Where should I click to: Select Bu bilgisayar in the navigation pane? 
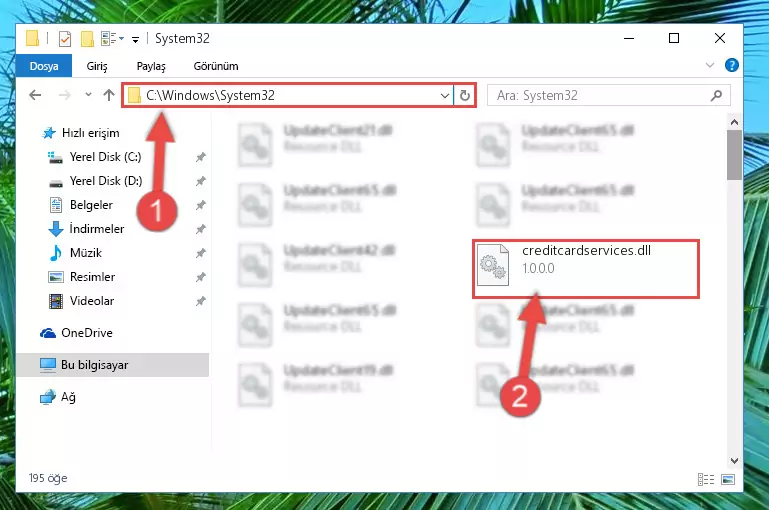pyautogui.click(x=113, y=365)
